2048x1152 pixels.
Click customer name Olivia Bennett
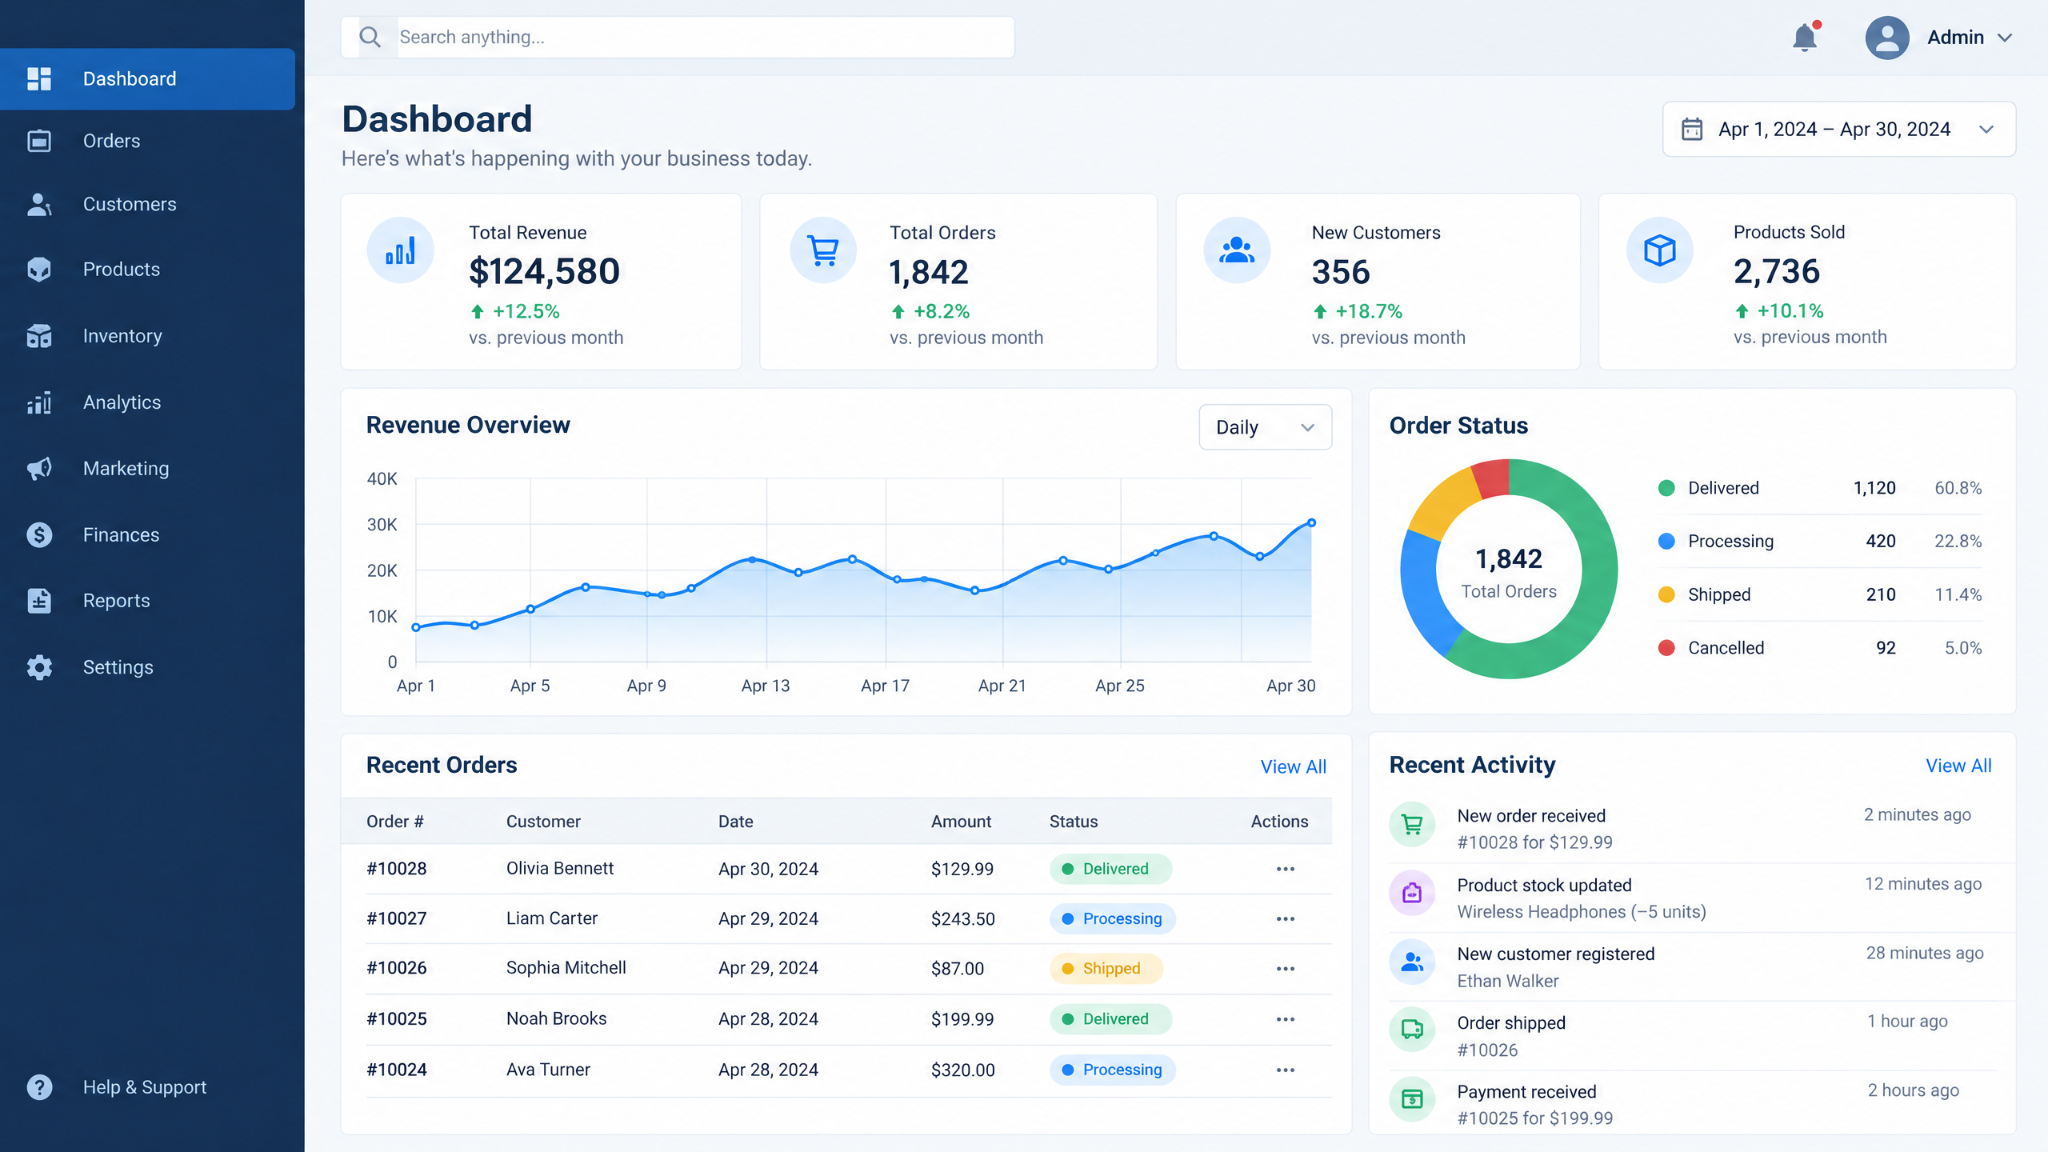pyautogui.click(x=560, y=868)
